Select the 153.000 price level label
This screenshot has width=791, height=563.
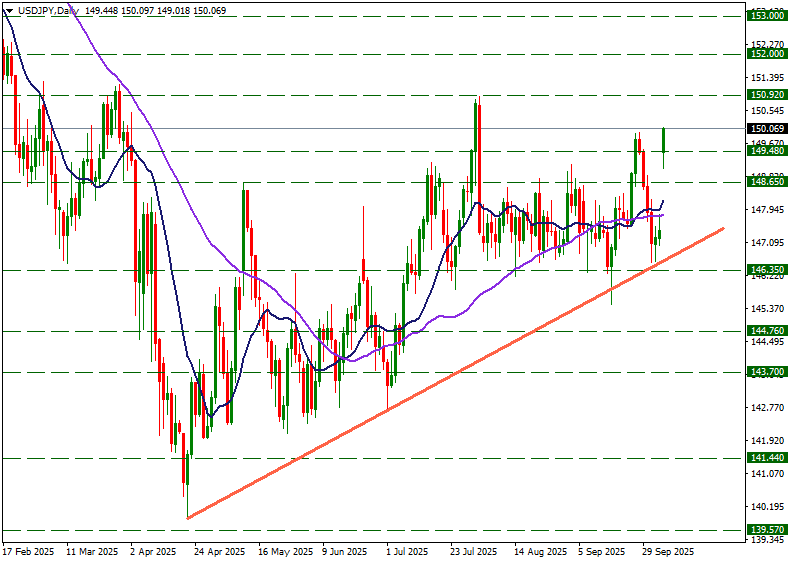pos(766,16)
